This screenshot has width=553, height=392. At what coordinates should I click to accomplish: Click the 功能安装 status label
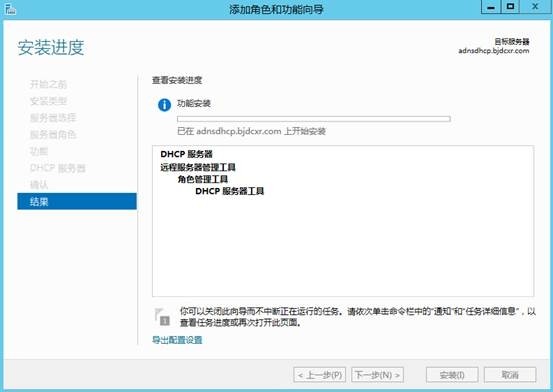tap(194, 103)
